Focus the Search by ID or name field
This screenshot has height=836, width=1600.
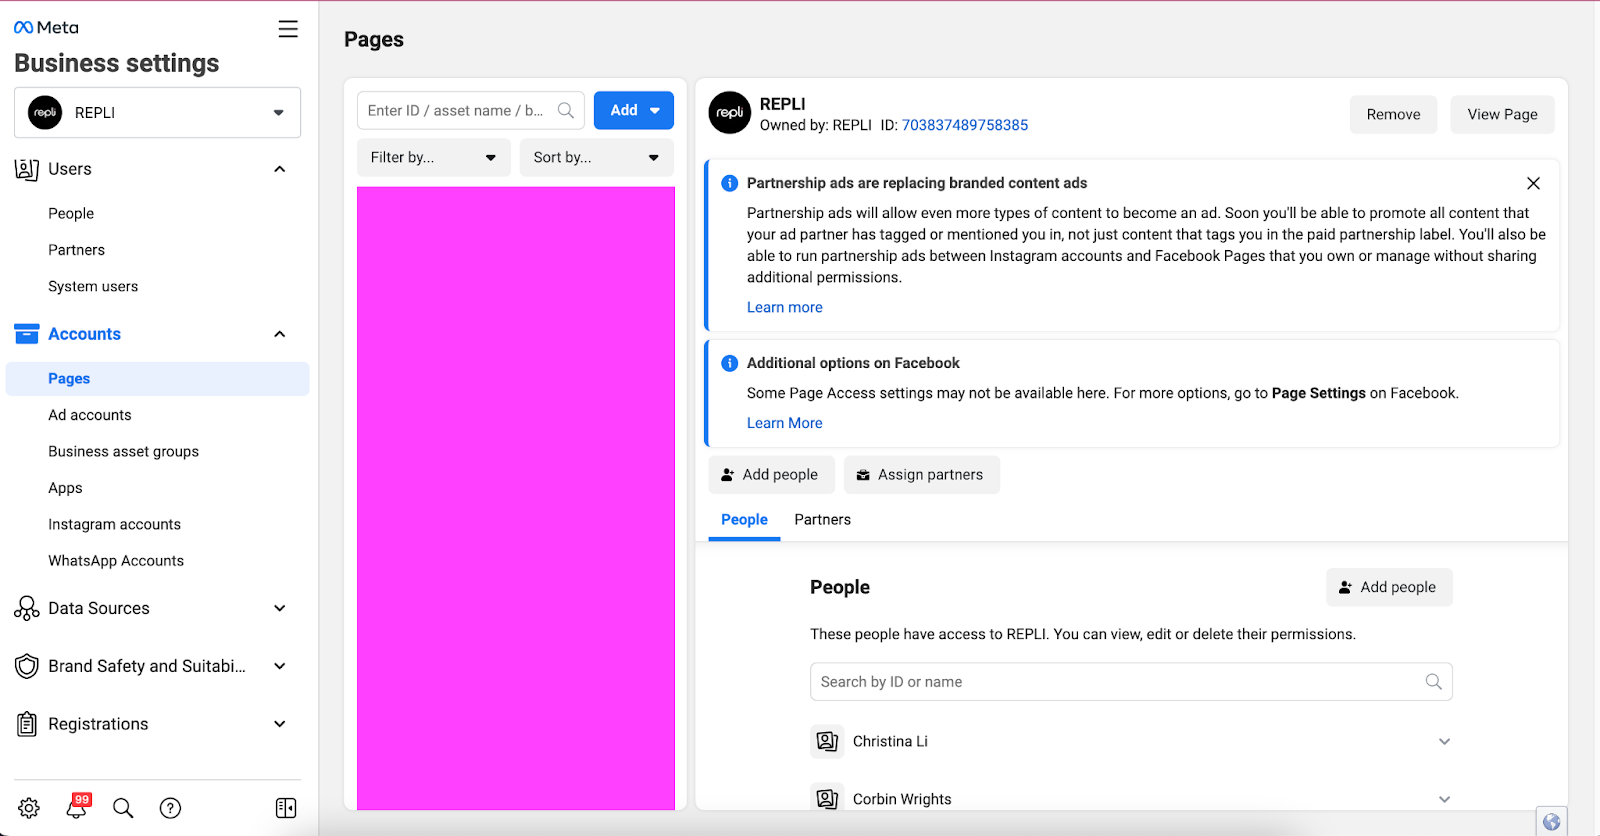click(1131, 682)
